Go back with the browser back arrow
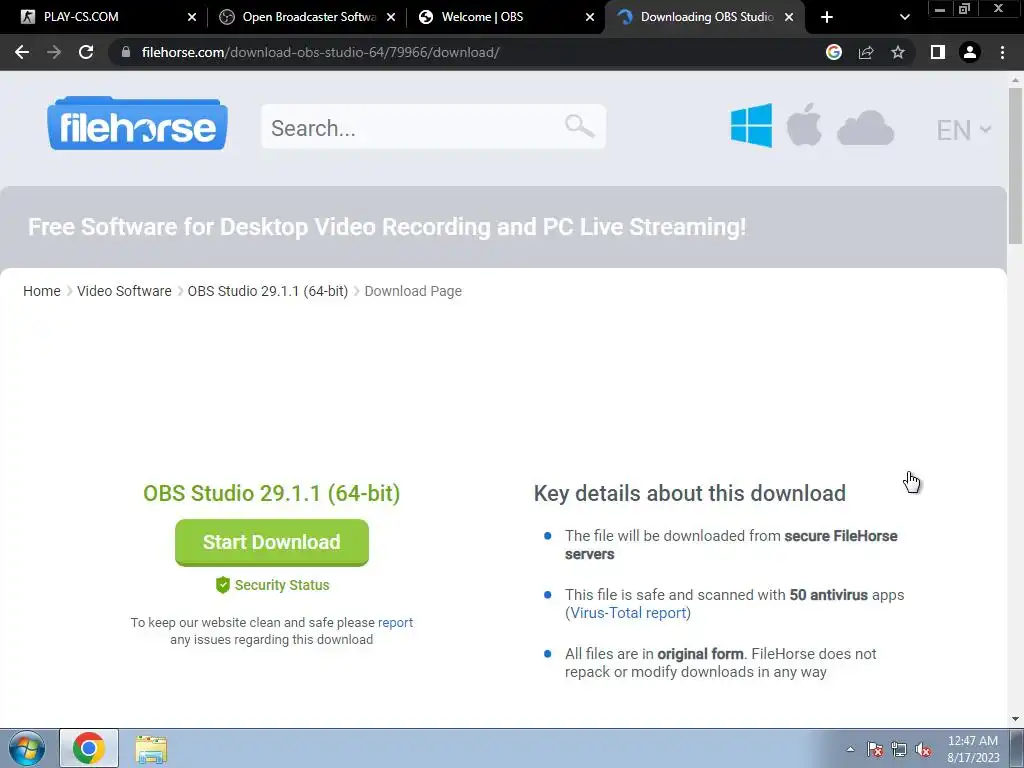This screenshot has width=1024, height=768. pyautogui.click(x=22, y=52)
